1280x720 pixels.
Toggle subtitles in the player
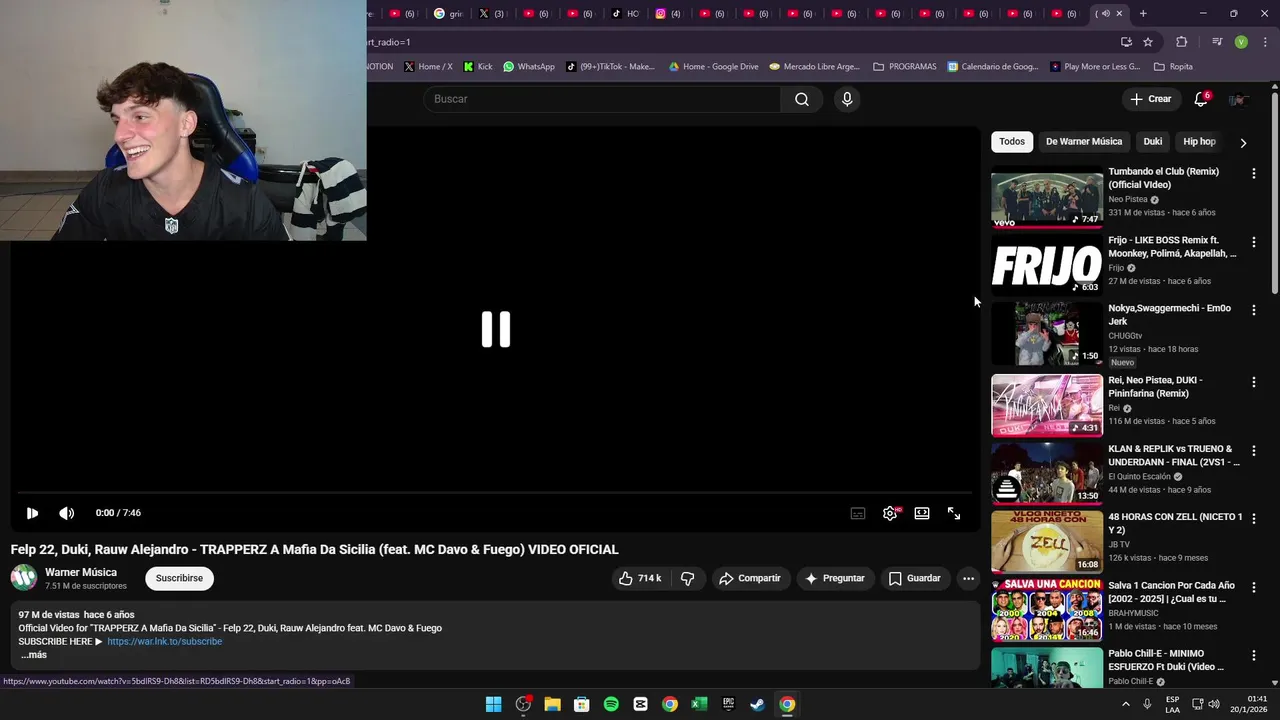(858, 513)
